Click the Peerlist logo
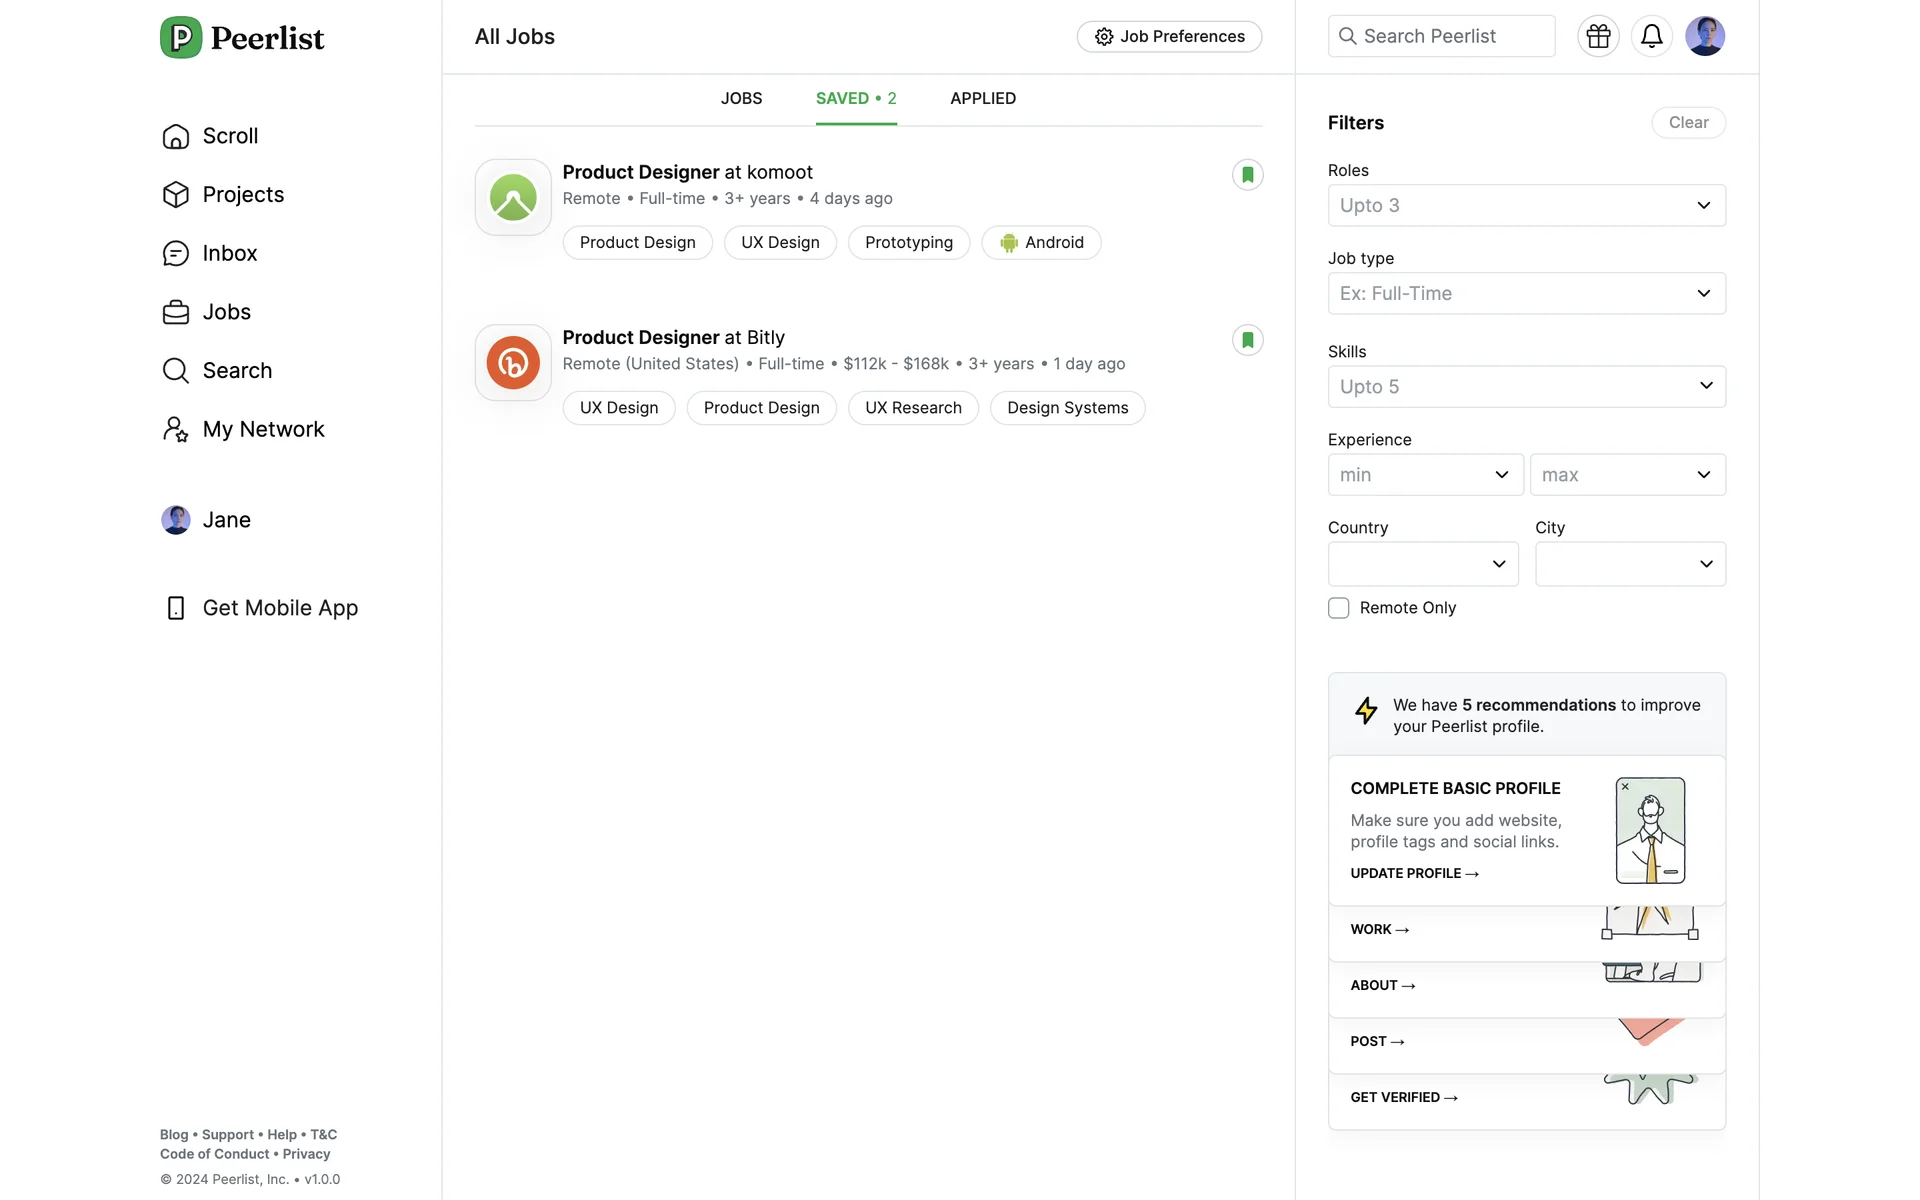This screenshot has width=1920, height=1200. [x=242, y=38]
